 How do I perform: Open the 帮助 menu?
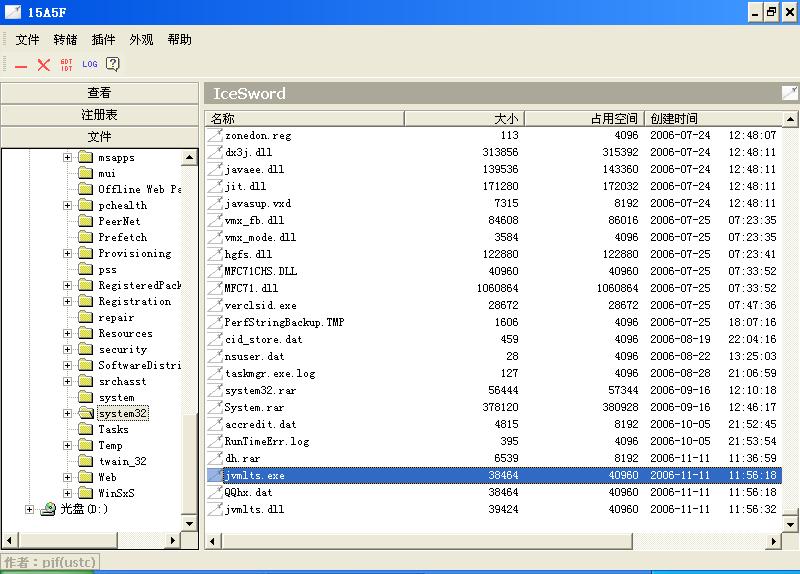pyautogui.click(x=179, y=40)
